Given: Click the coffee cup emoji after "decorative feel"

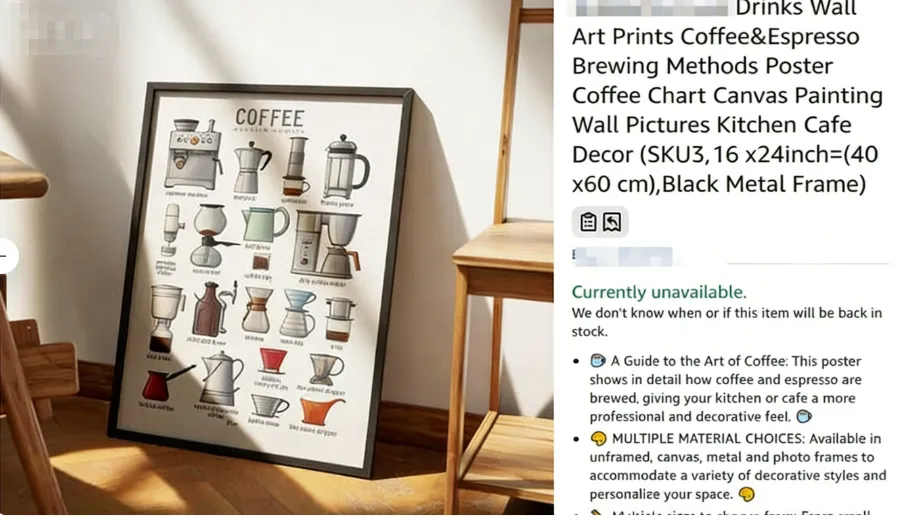Looking at the screenshot, I should coord(804,416).
